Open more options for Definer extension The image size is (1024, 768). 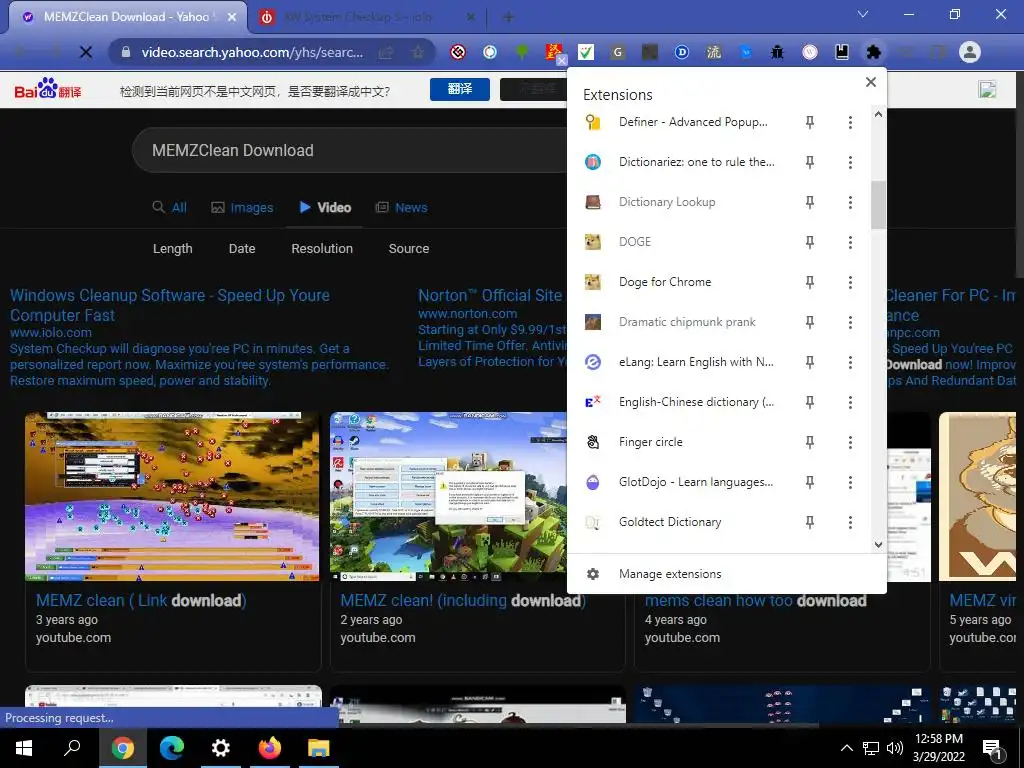[850, 122]
